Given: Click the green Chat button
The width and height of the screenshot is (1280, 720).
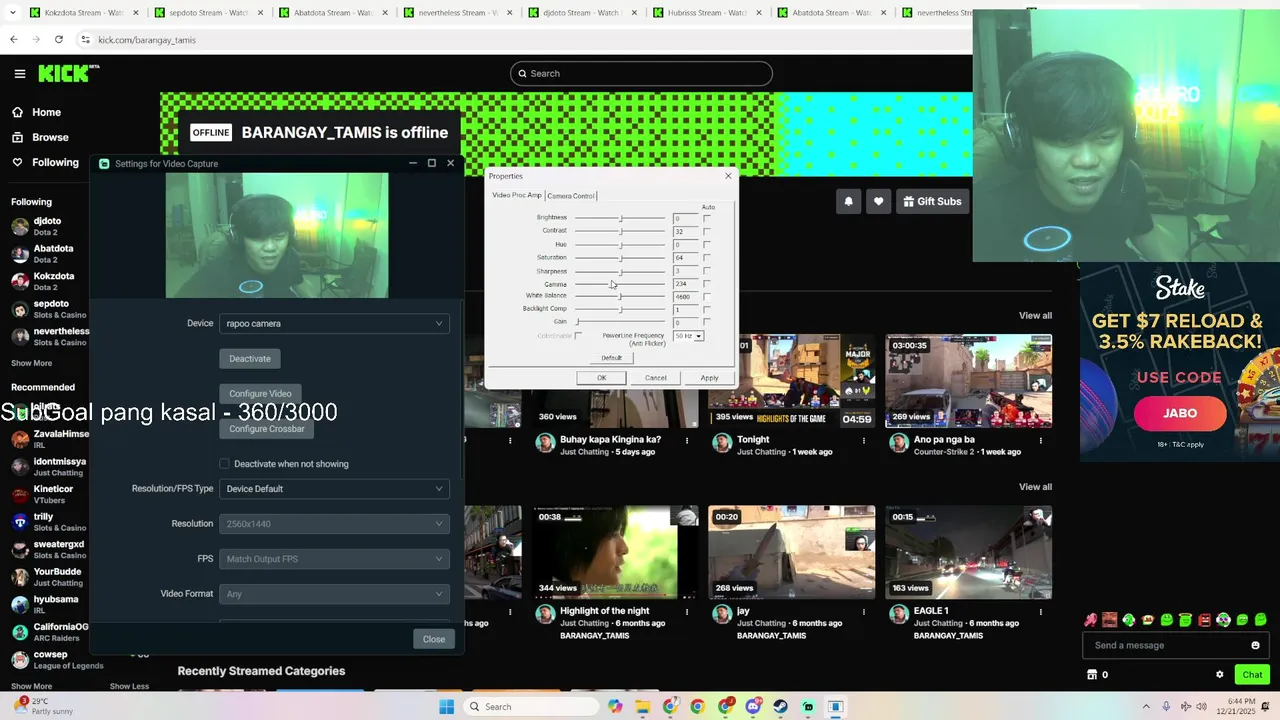Looking at the screenshot, I should [x=1252, y=675].
